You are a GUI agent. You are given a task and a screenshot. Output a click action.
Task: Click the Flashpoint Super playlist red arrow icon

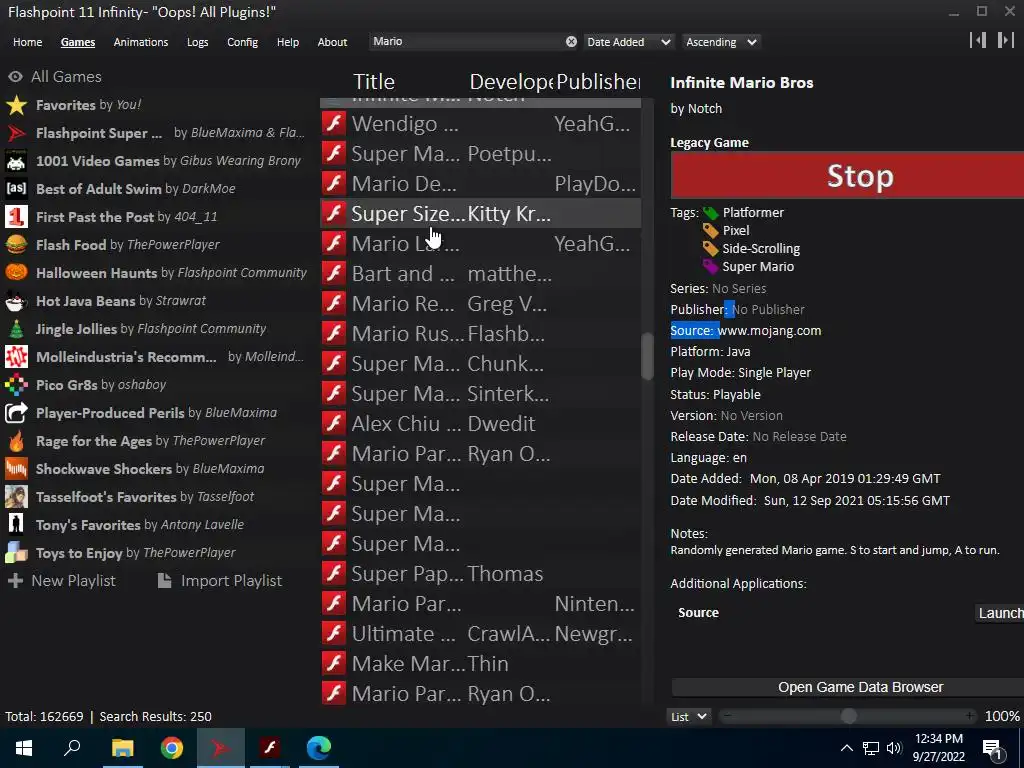pyautogui.click(x=16, y=133)
